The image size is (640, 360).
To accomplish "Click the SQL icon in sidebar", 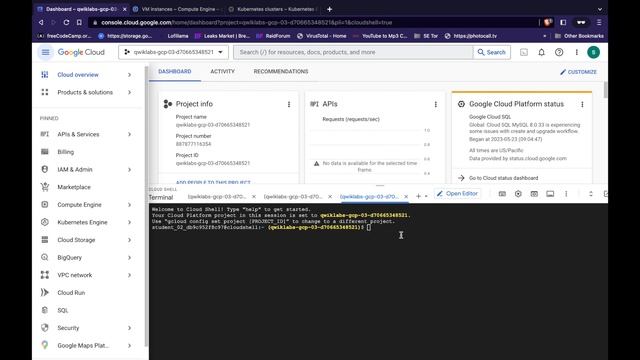I will (45, 310).
